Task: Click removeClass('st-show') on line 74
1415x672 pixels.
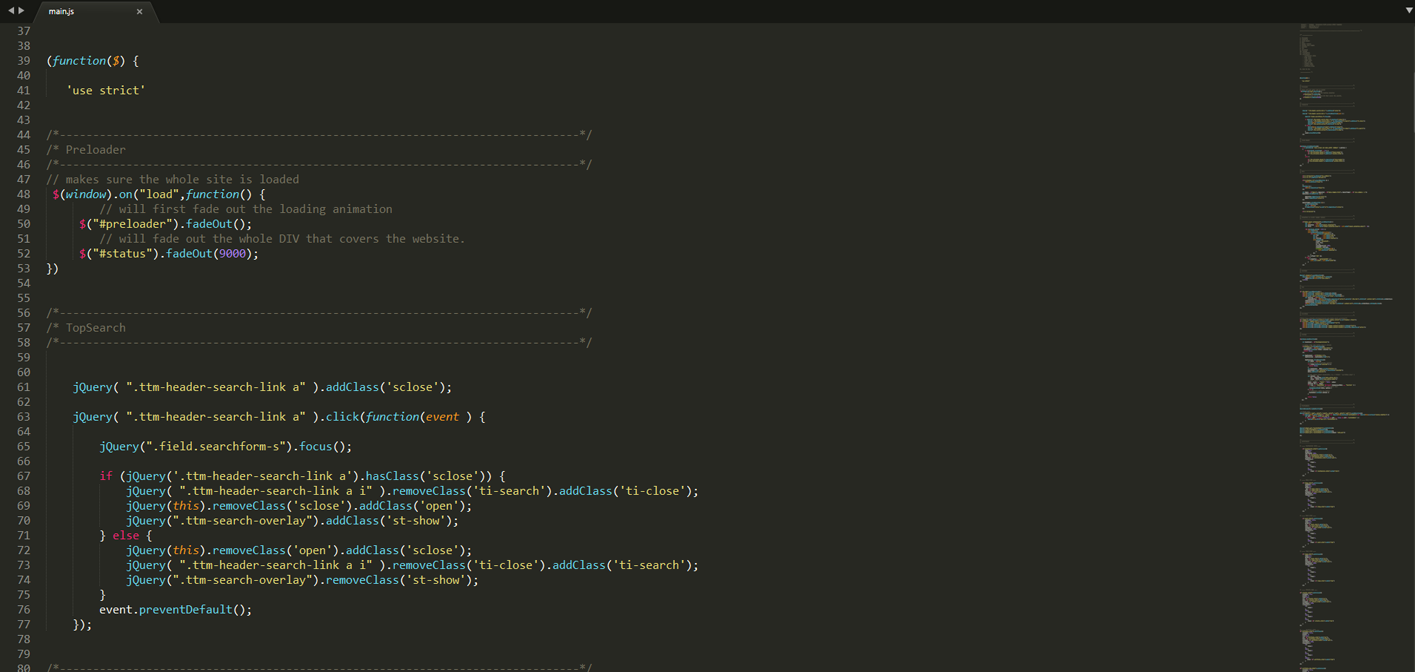Action: click(x=398, y=580)
